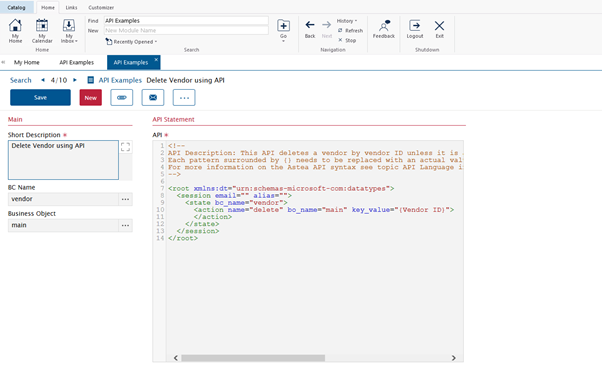Go to next record arrow
Viewport: 602px width, 372px height.
tap(75, 80)
